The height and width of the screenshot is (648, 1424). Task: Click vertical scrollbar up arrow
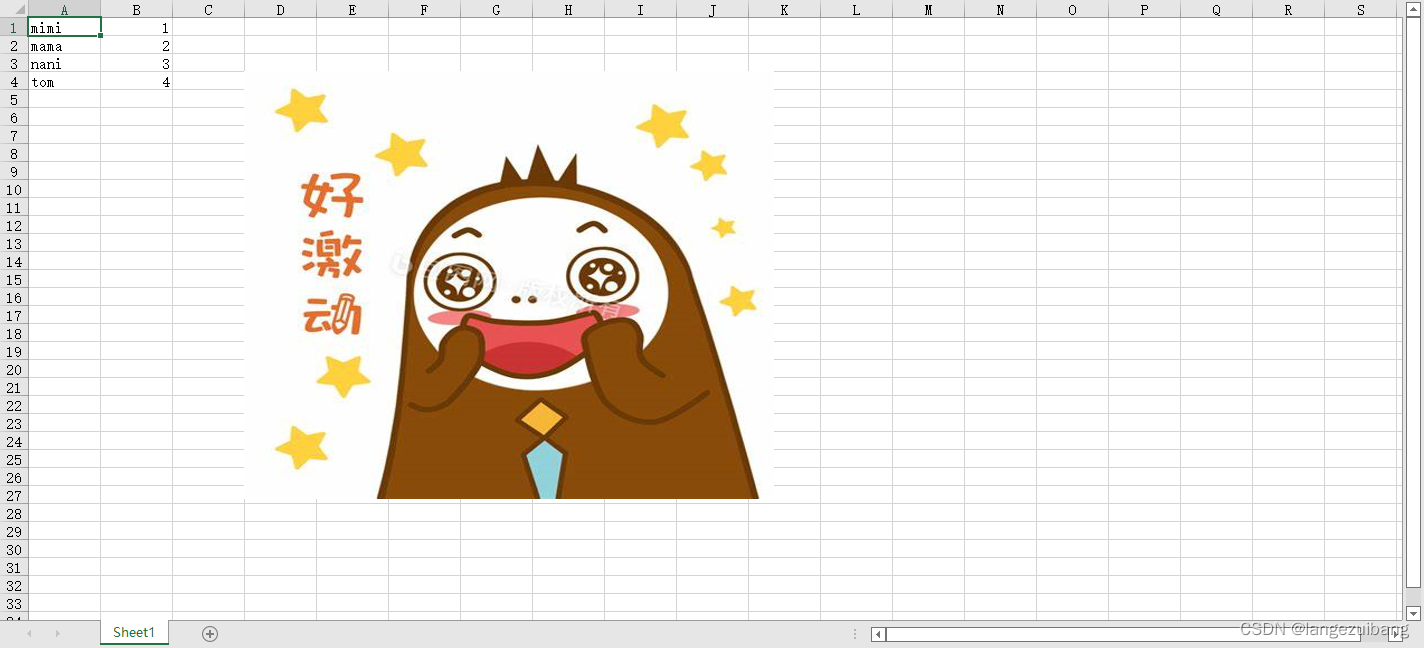pyautogui.click(x=1413, y=9)
